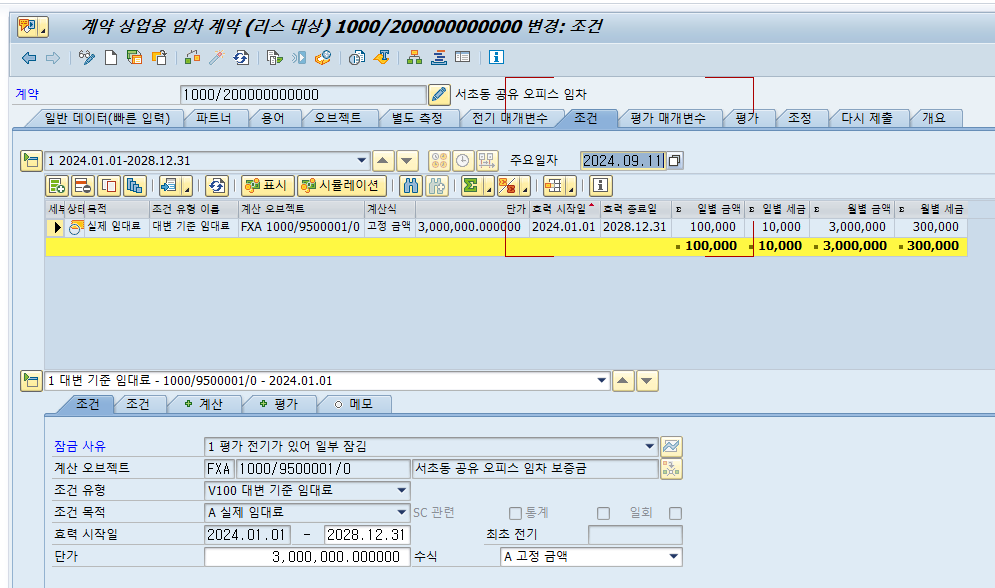Open the sigma total dropdown arrow
This screenshot has width=995, height=588.
point(489,186)
